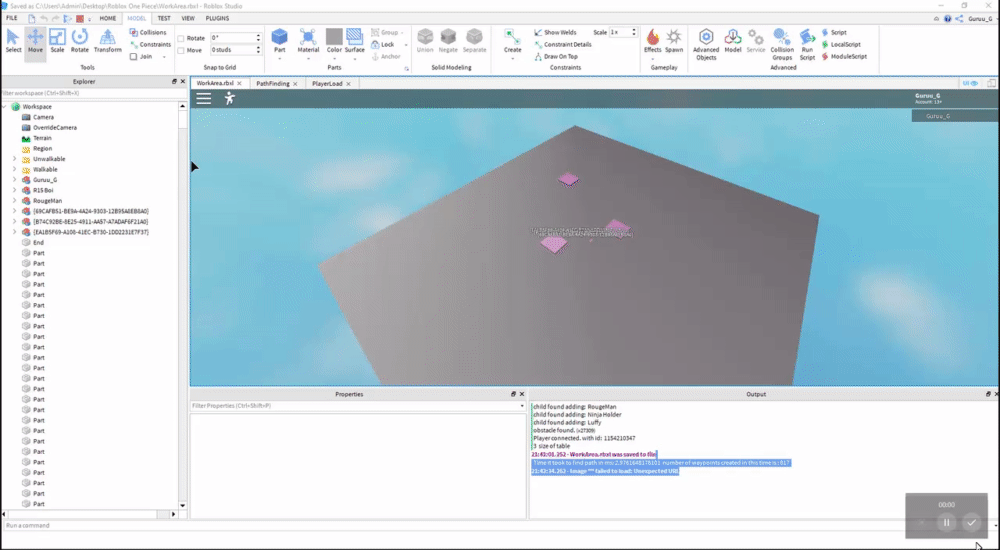The width and height of the screenshot is (1000, 550).
Task: Open the Lock dropdown
Action: pyautogui.click(x=407, y=45)
